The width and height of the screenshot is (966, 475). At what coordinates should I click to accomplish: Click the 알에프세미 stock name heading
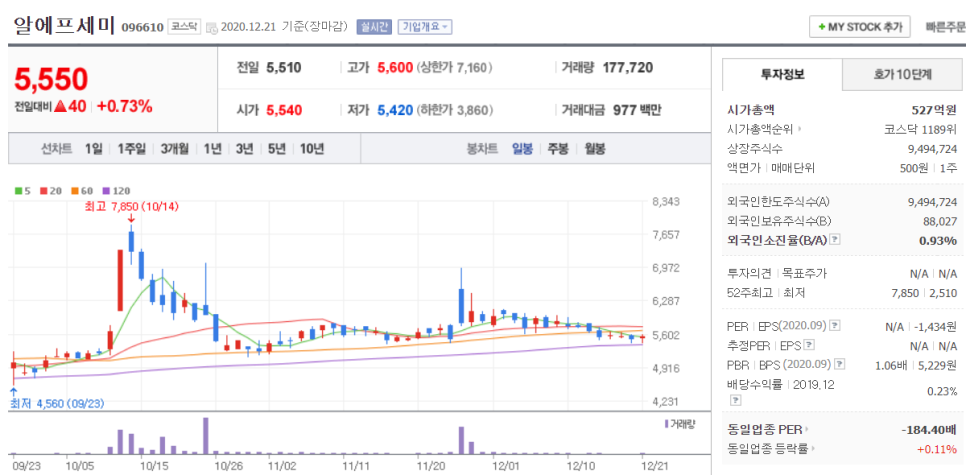click(x=63, y=26)
